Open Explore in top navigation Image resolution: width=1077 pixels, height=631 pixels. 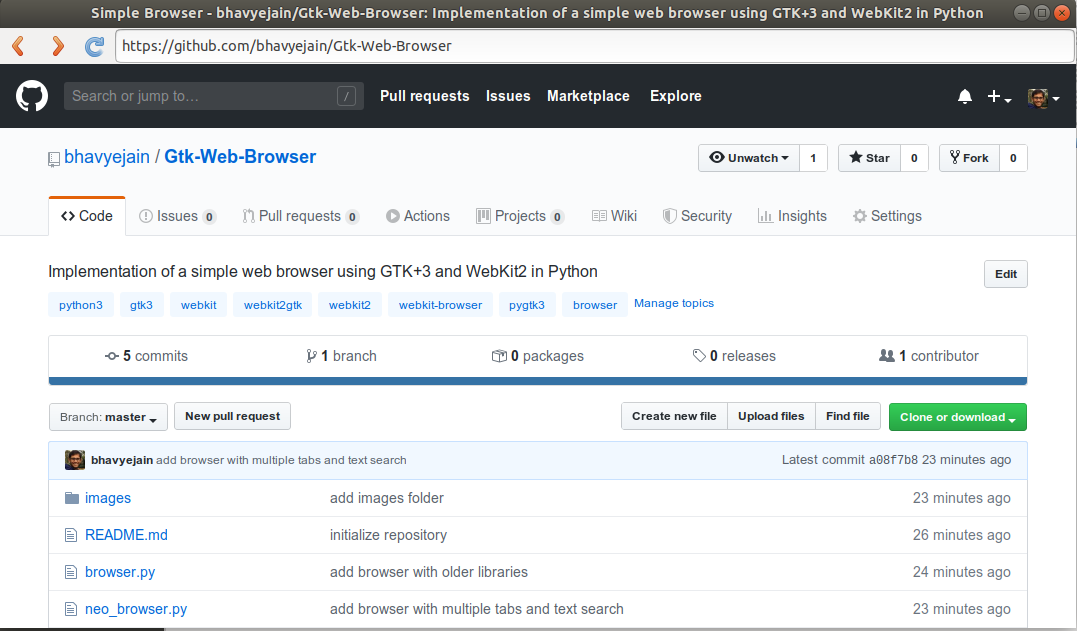point(676,96)
